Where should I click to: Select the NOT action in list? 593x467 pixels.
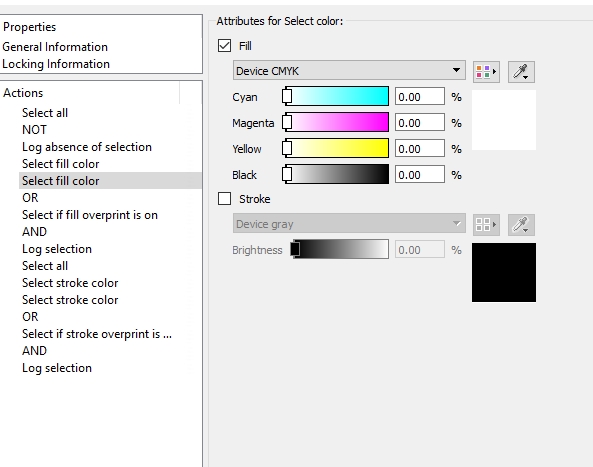point(34,130)
